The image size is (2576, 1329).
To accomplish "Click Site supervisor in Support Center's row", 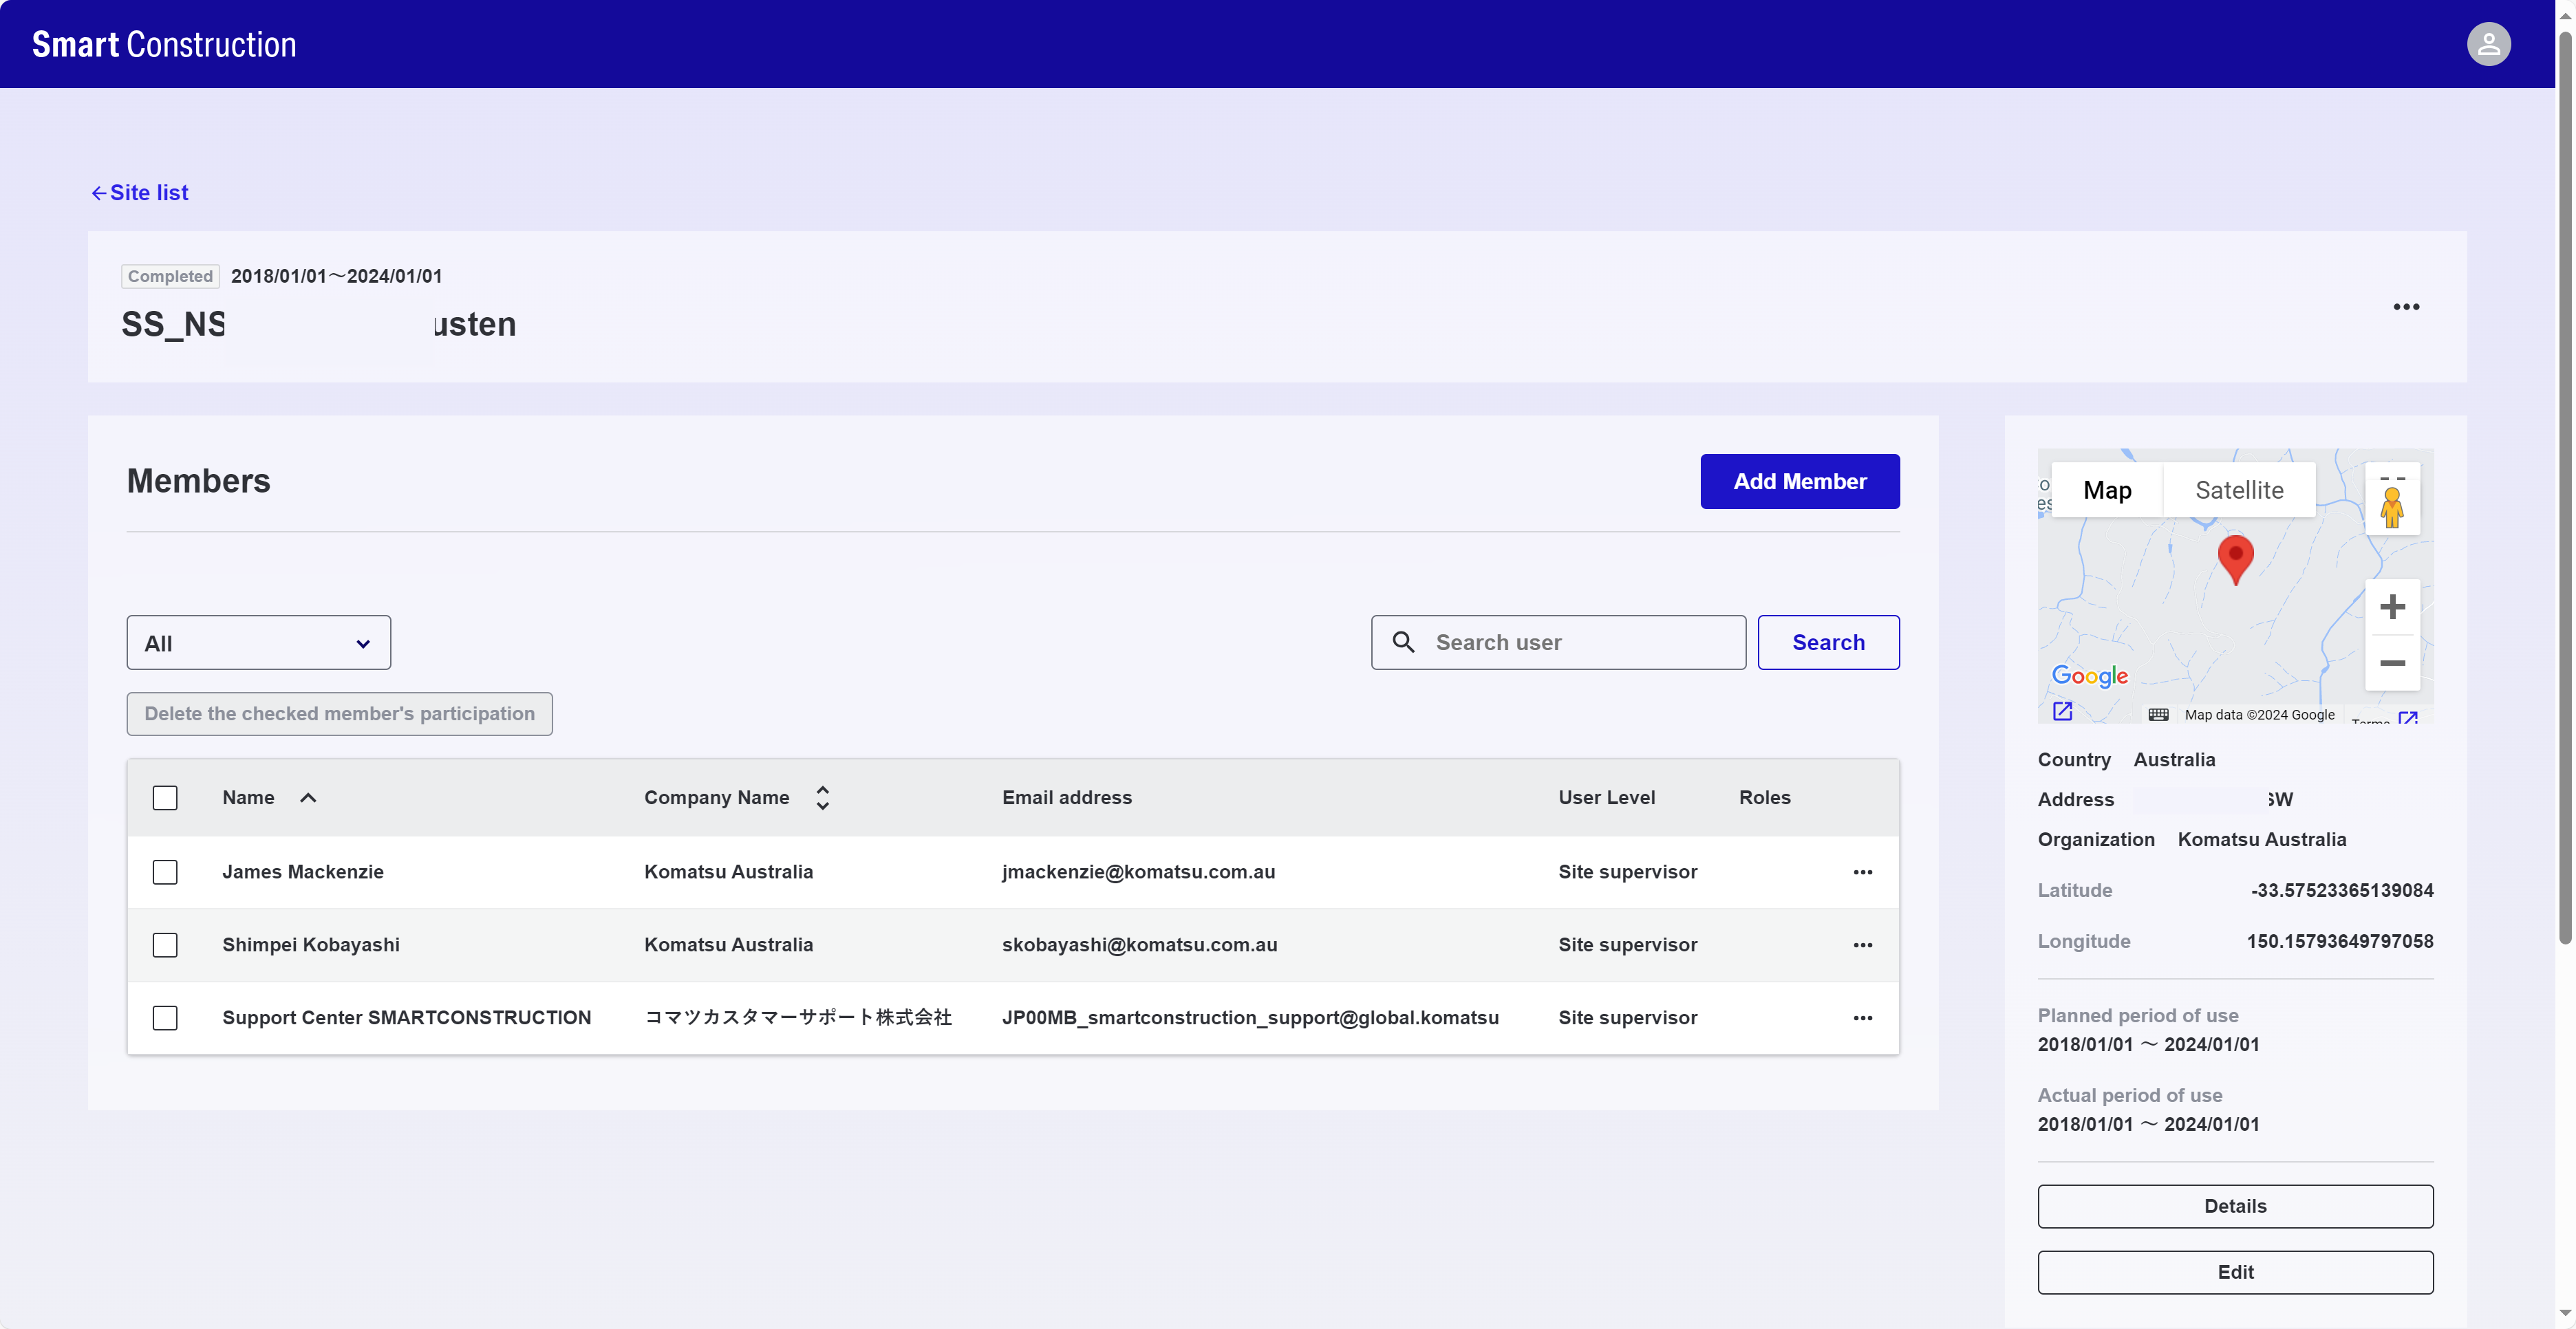I will tap(1627, 1018).
